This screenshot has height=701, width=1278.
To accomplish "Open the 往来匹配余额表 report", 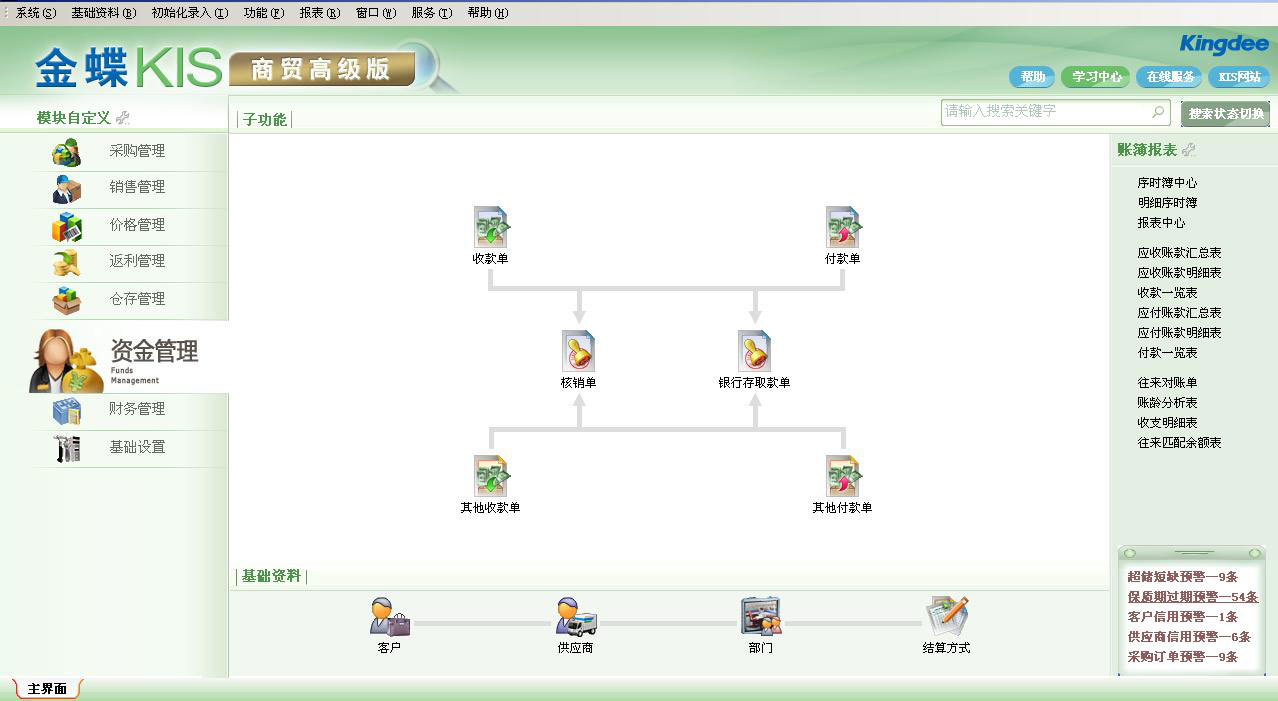I will pos(1179,443).
